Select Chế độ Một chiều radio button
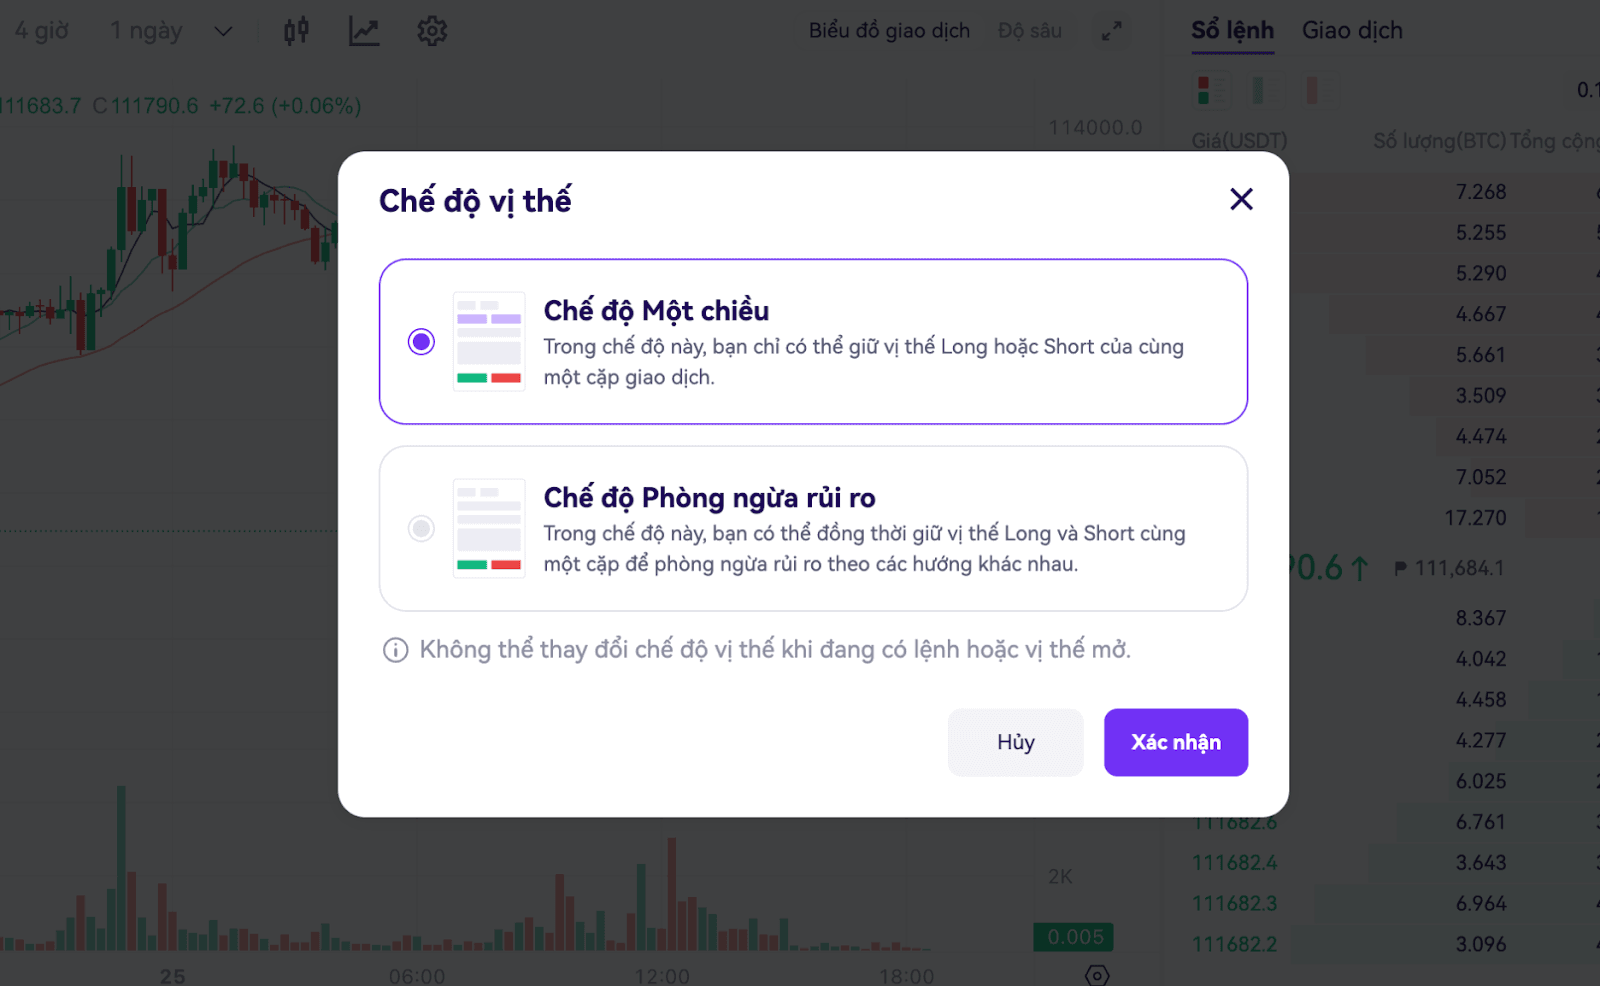This screenshot has height=986, width=1600. tap(421, 342)
